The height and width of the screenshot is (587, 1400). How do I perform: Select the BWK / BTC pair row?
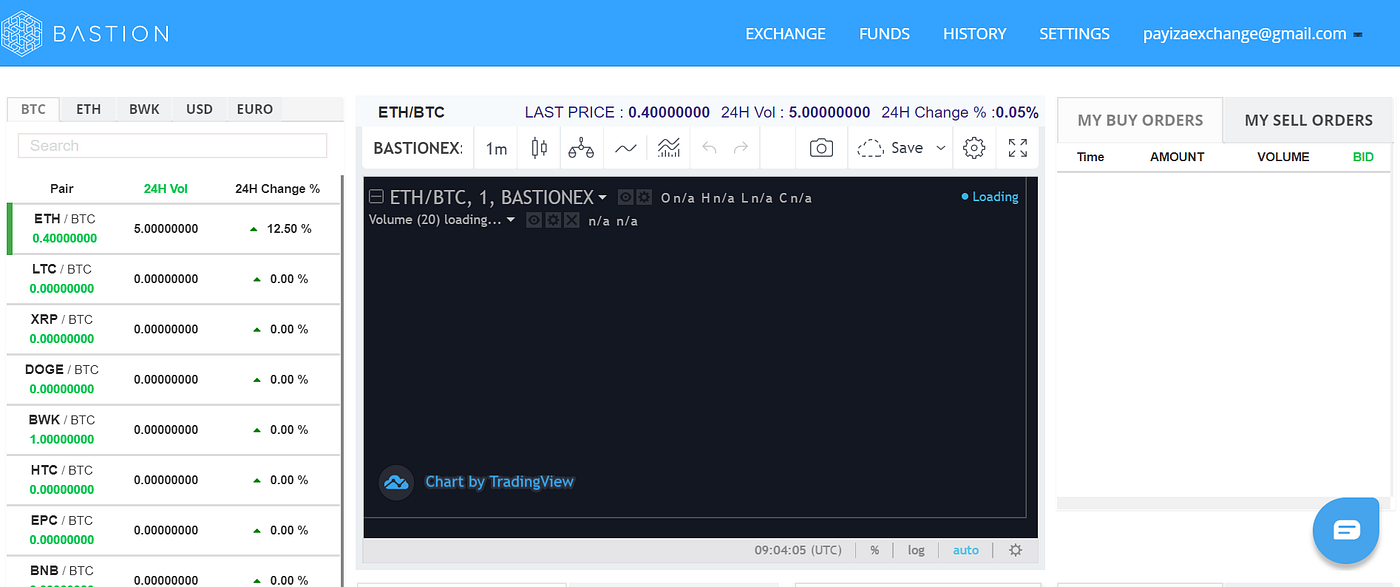(173, 429)
